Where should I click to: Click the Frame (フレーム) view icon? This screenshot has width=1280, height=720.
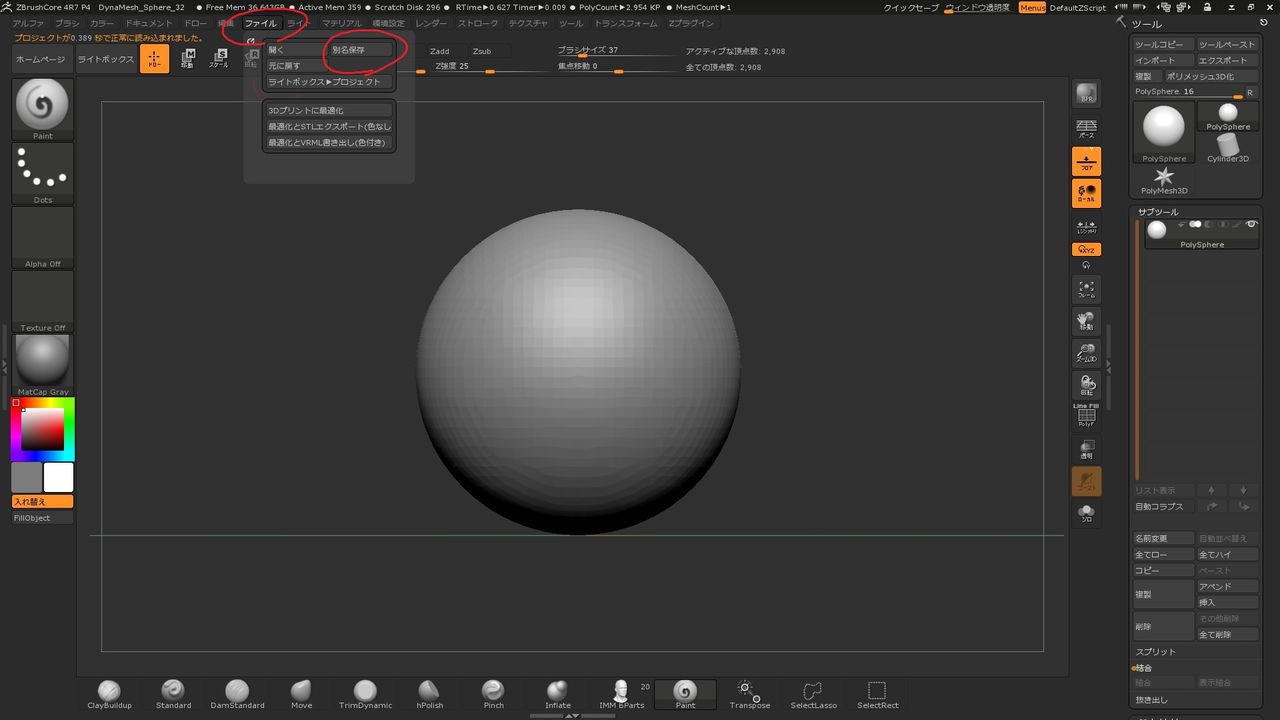[1086, 289]
